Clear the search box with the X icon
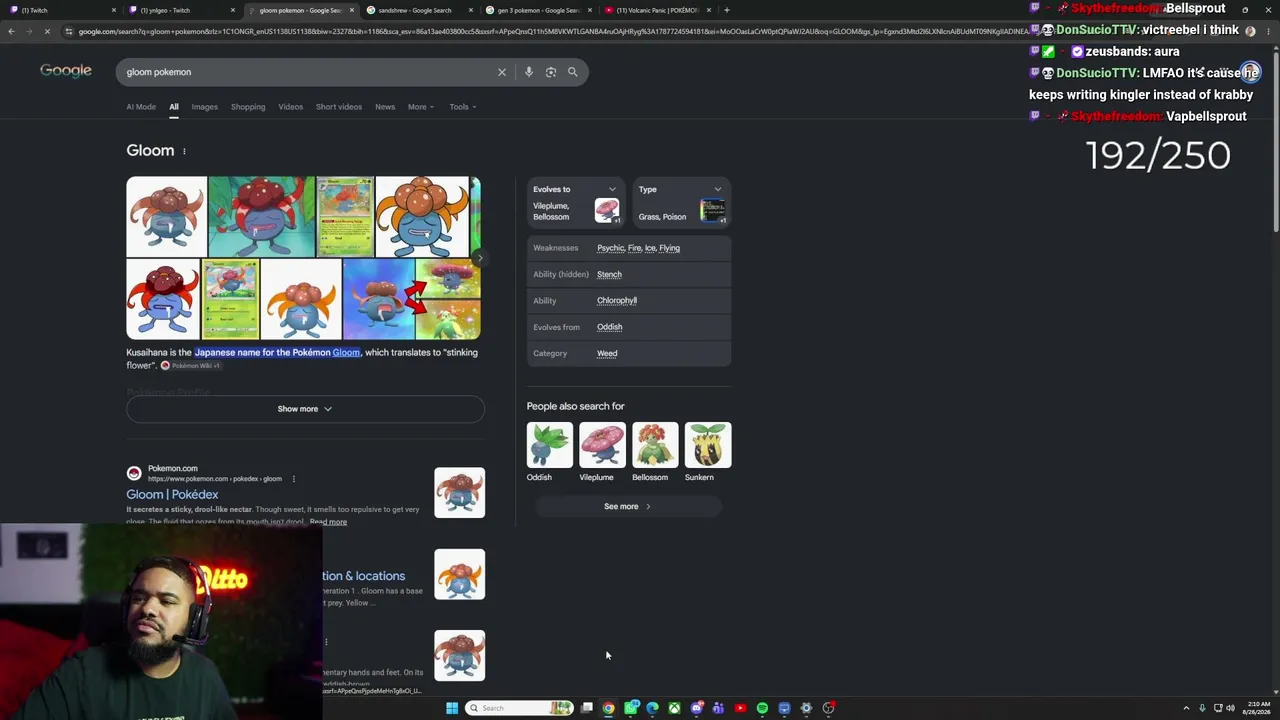 click(x=502, y=72)
